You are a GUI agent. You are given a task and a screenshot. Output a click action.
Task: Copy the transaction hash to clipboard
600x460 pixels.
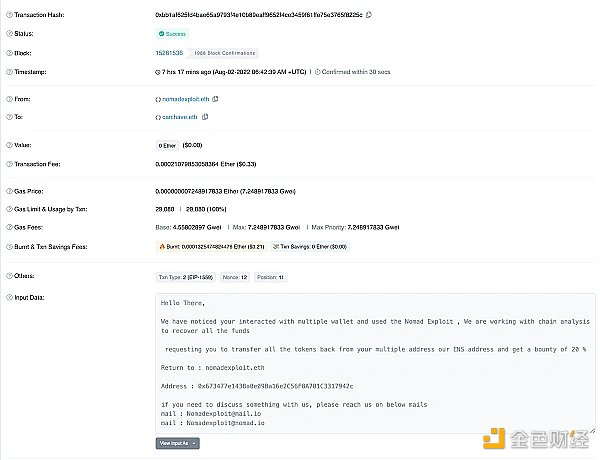(x=370, y=15)
